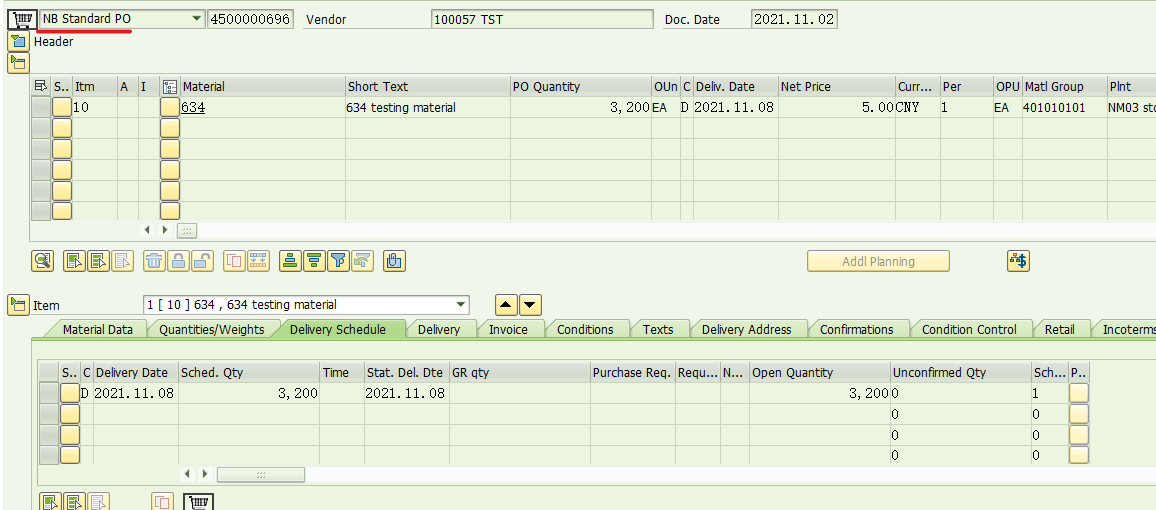Viewport: 1156px width, 510px height.
Task: Click the Short Text cell 634 testing material
Action: (x=428, y=108)
